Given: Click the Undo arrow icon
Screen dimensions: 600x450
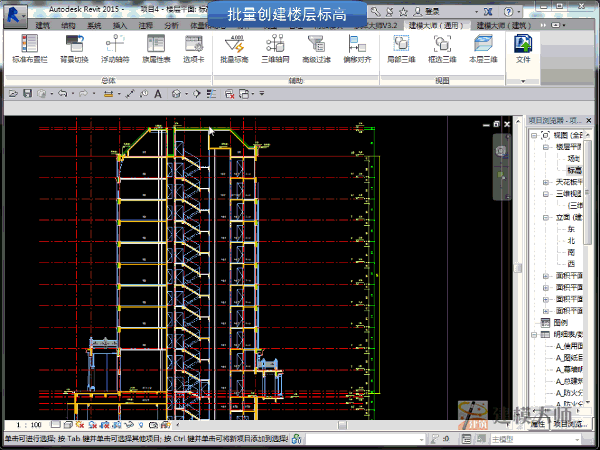Looking at the screenshot, I should 62,93.
